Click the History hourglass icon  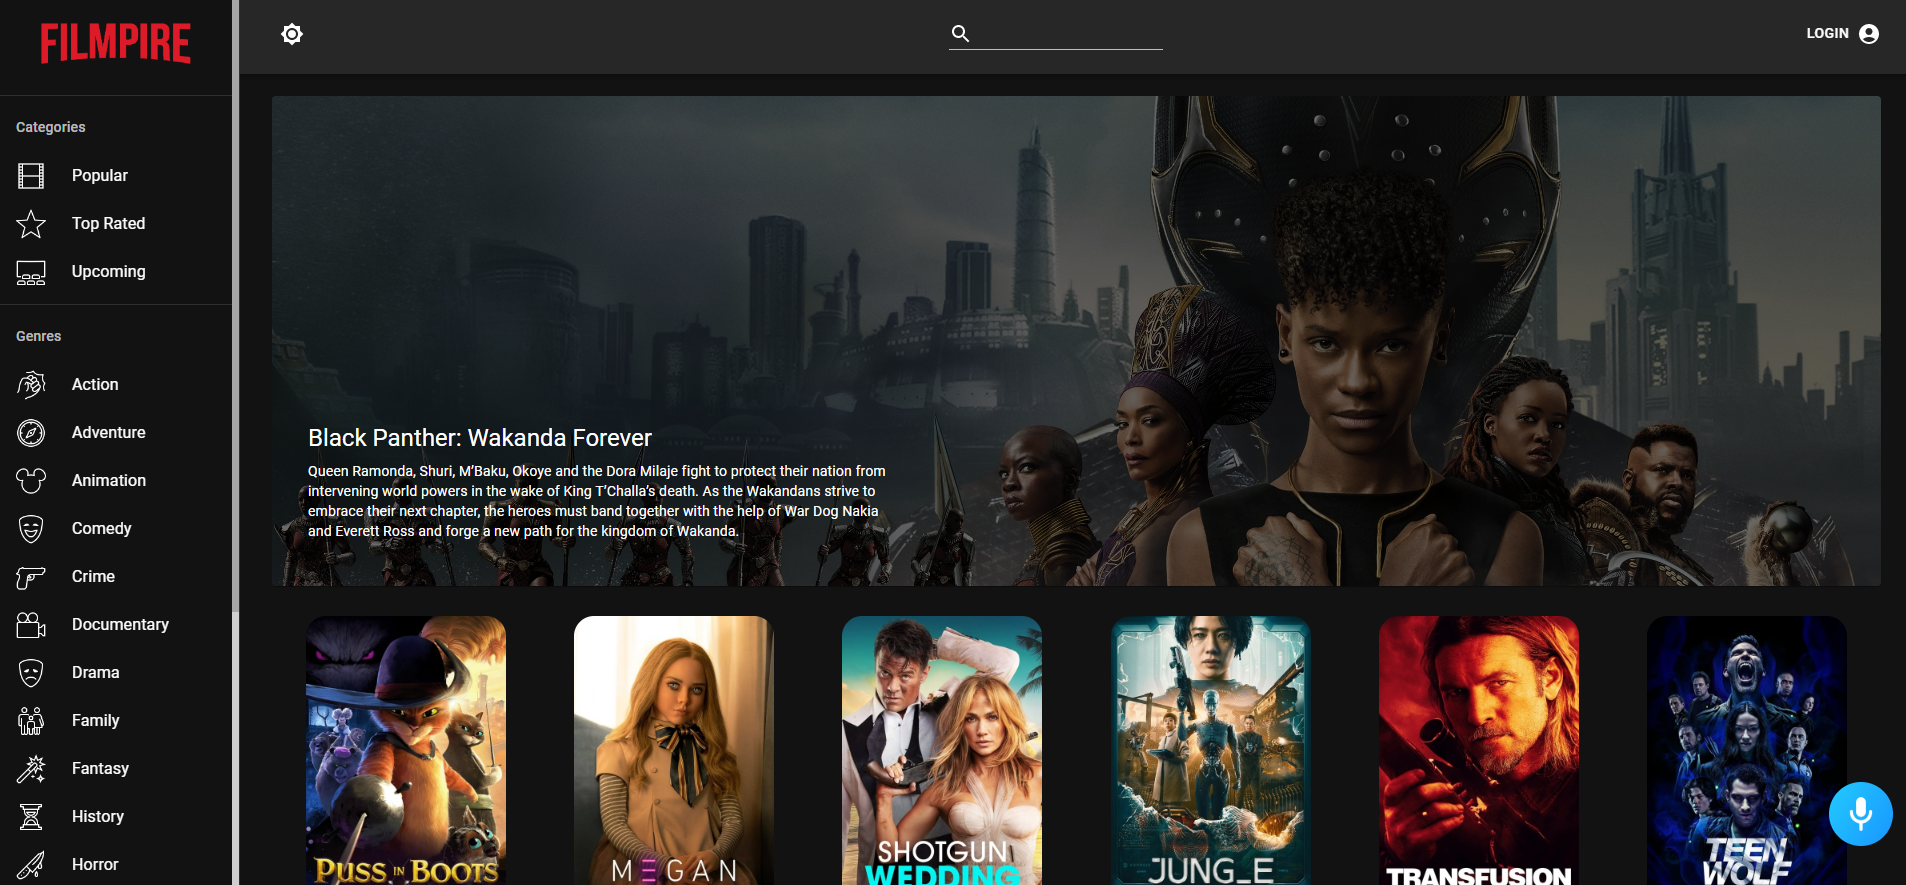[31, 817]
